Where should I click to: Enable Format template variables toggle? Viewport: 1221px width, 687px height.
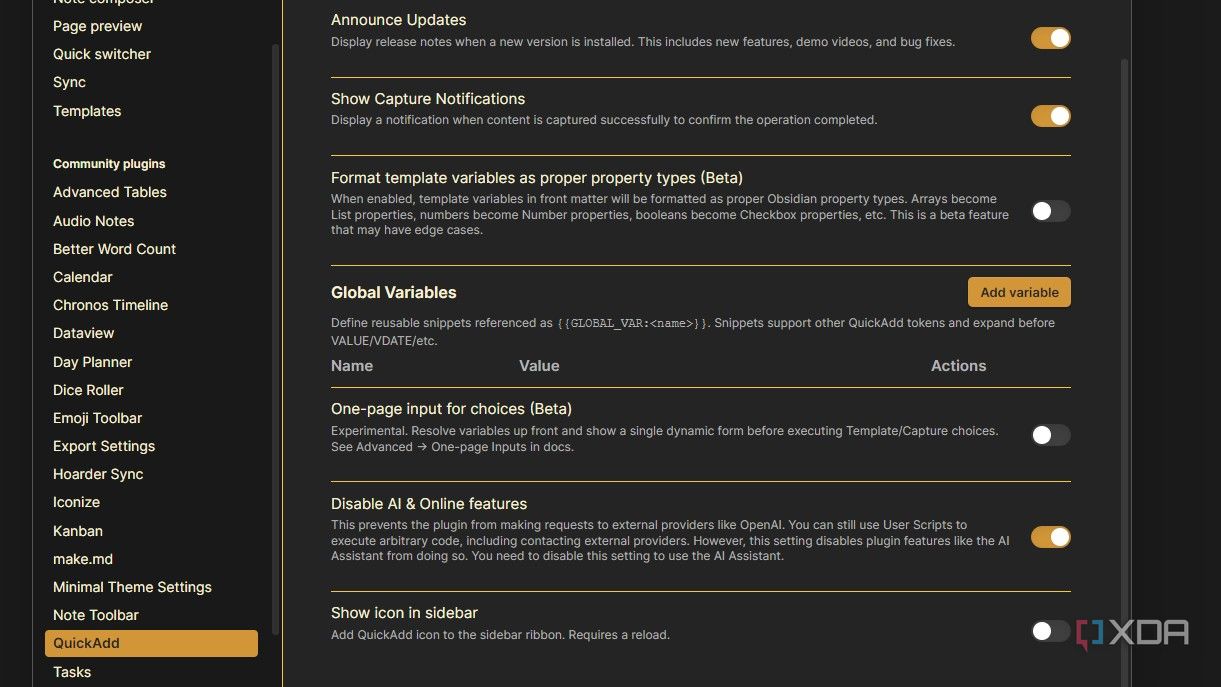[1050, 211]
